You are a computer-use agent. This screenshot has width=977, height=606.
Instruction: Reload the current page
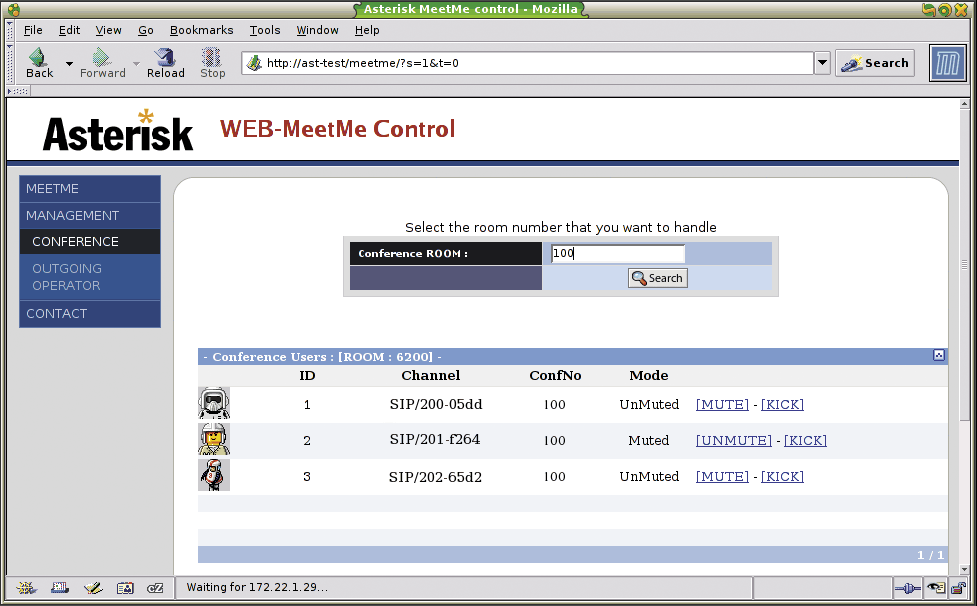pos(166,63)
